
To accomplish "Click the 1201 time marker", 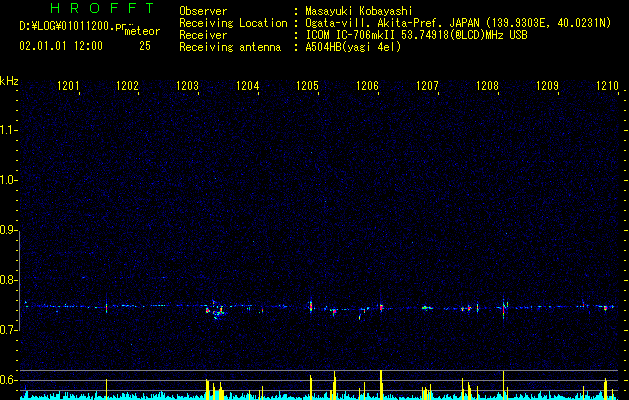I will click(x=68, y=85).
